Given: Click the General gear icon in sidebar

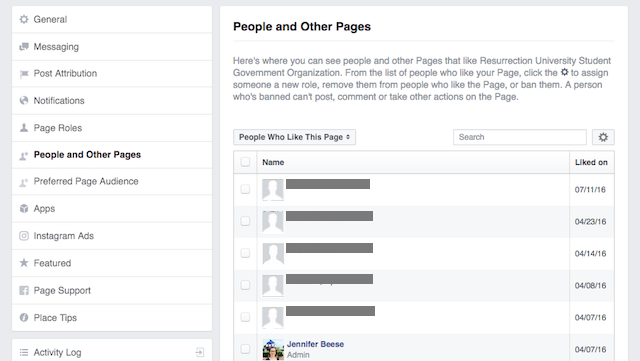Looking at the screenshot, I should pyautogui.click(x=24, y=19).
